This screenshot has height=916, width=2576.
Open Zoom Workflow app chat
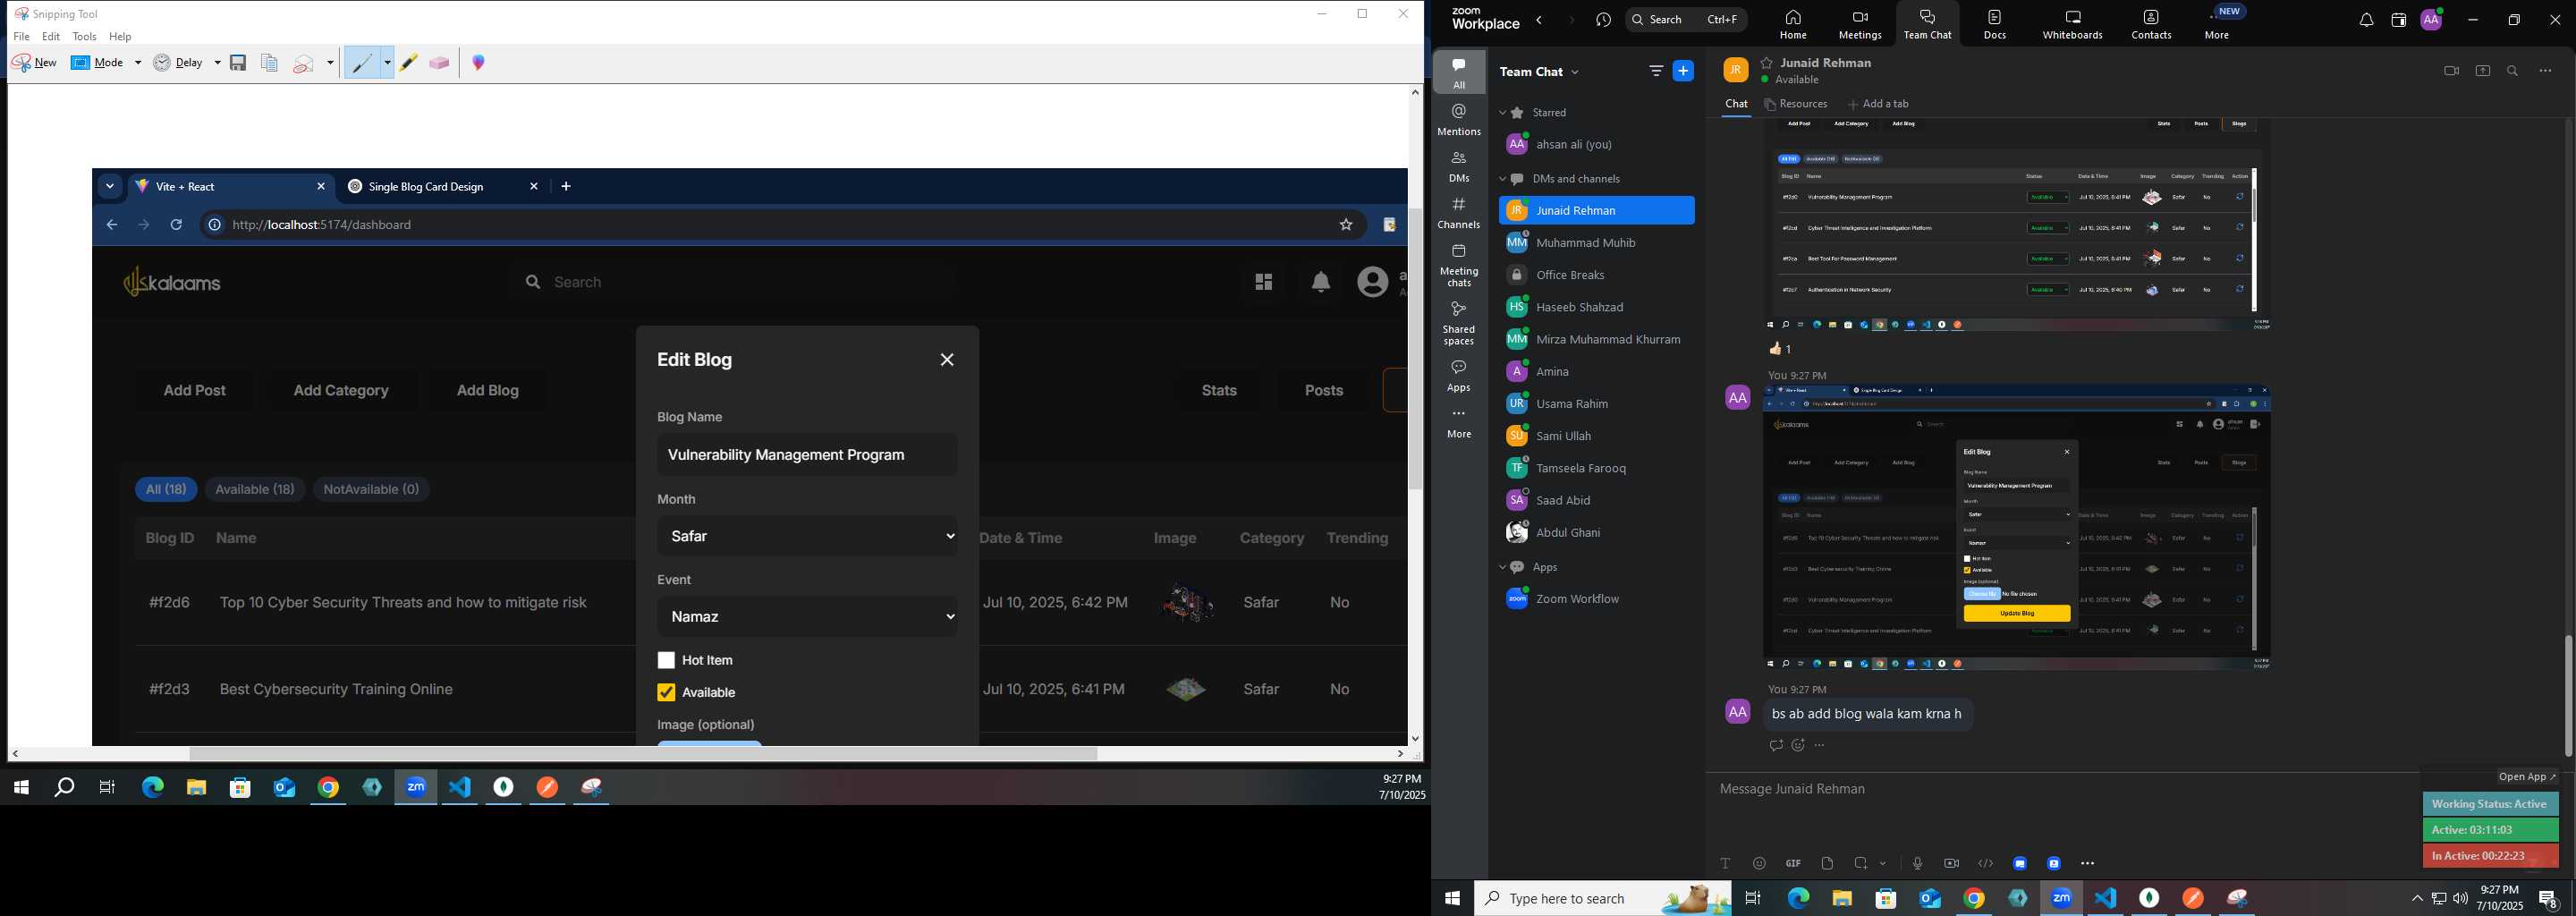coord(1596,599)
